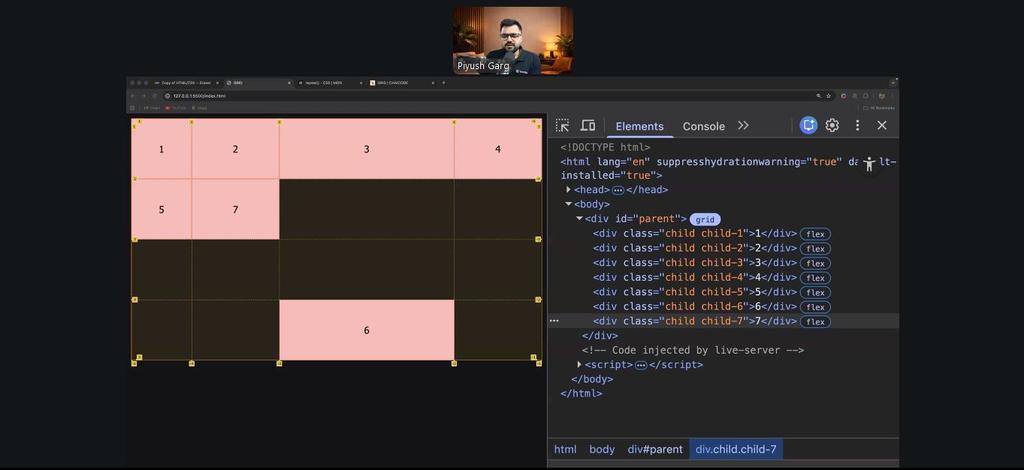Click grid cell 3 on the page
The image size is (1024, 470).
(366, 149)
